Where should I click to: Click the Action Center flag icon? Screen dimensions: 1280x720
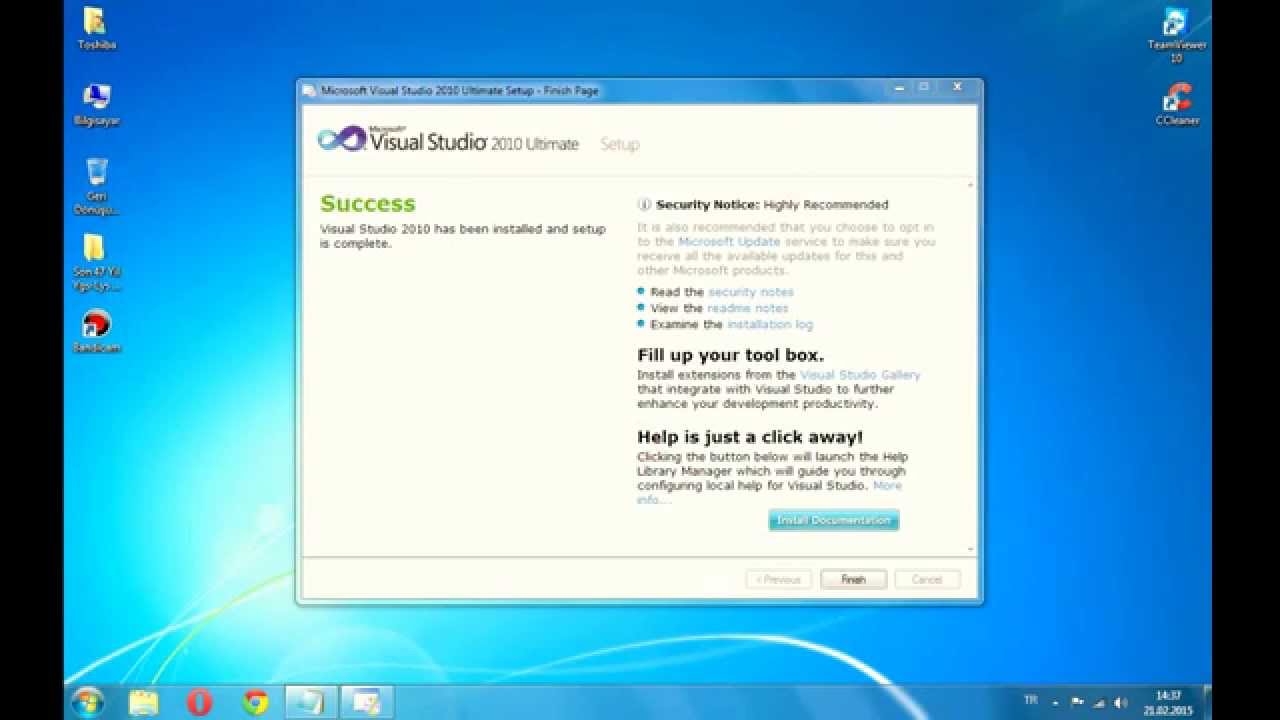pos(1077,703)
